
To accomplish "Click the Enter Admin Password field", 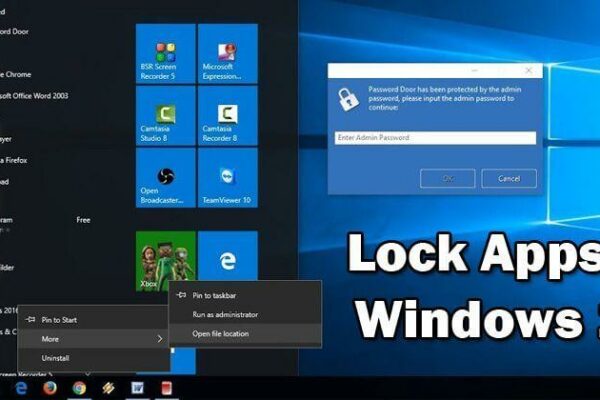I will [435, 138].
